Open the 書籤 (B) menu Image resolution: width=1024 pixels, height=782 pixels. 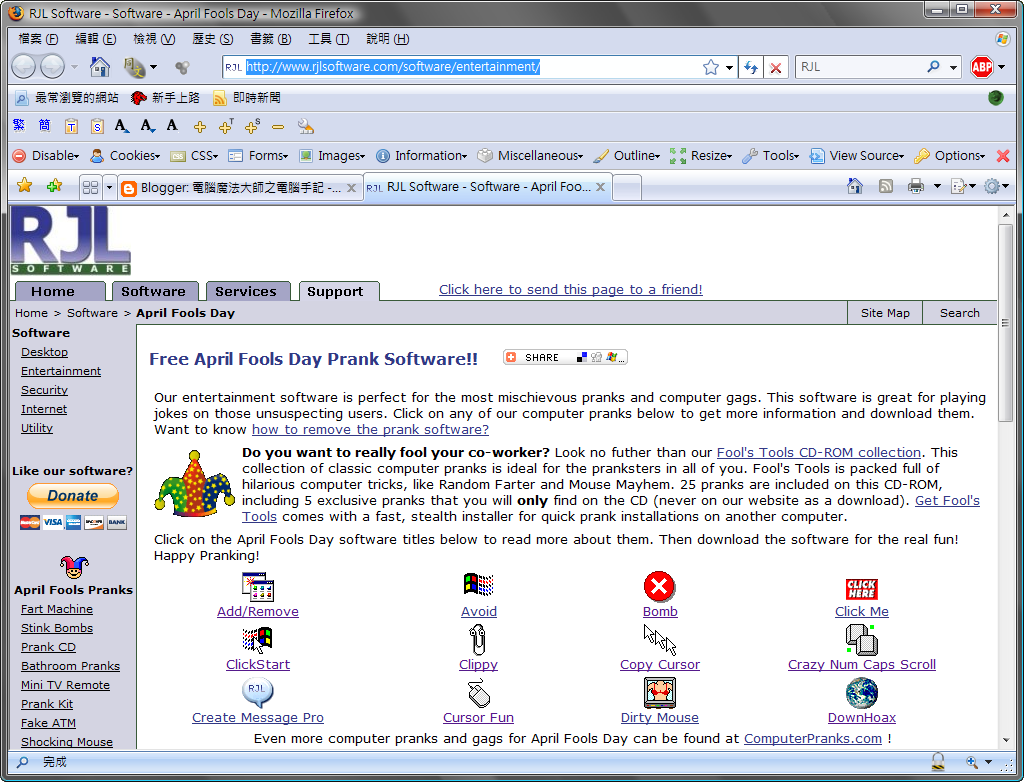point(270,39)
